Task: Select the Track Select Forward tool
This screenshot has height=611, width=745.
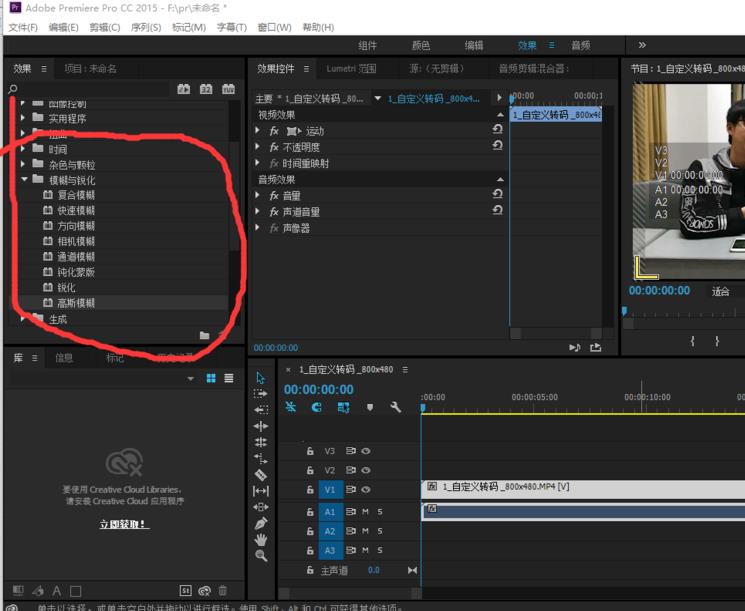Action: pos(260,393)
